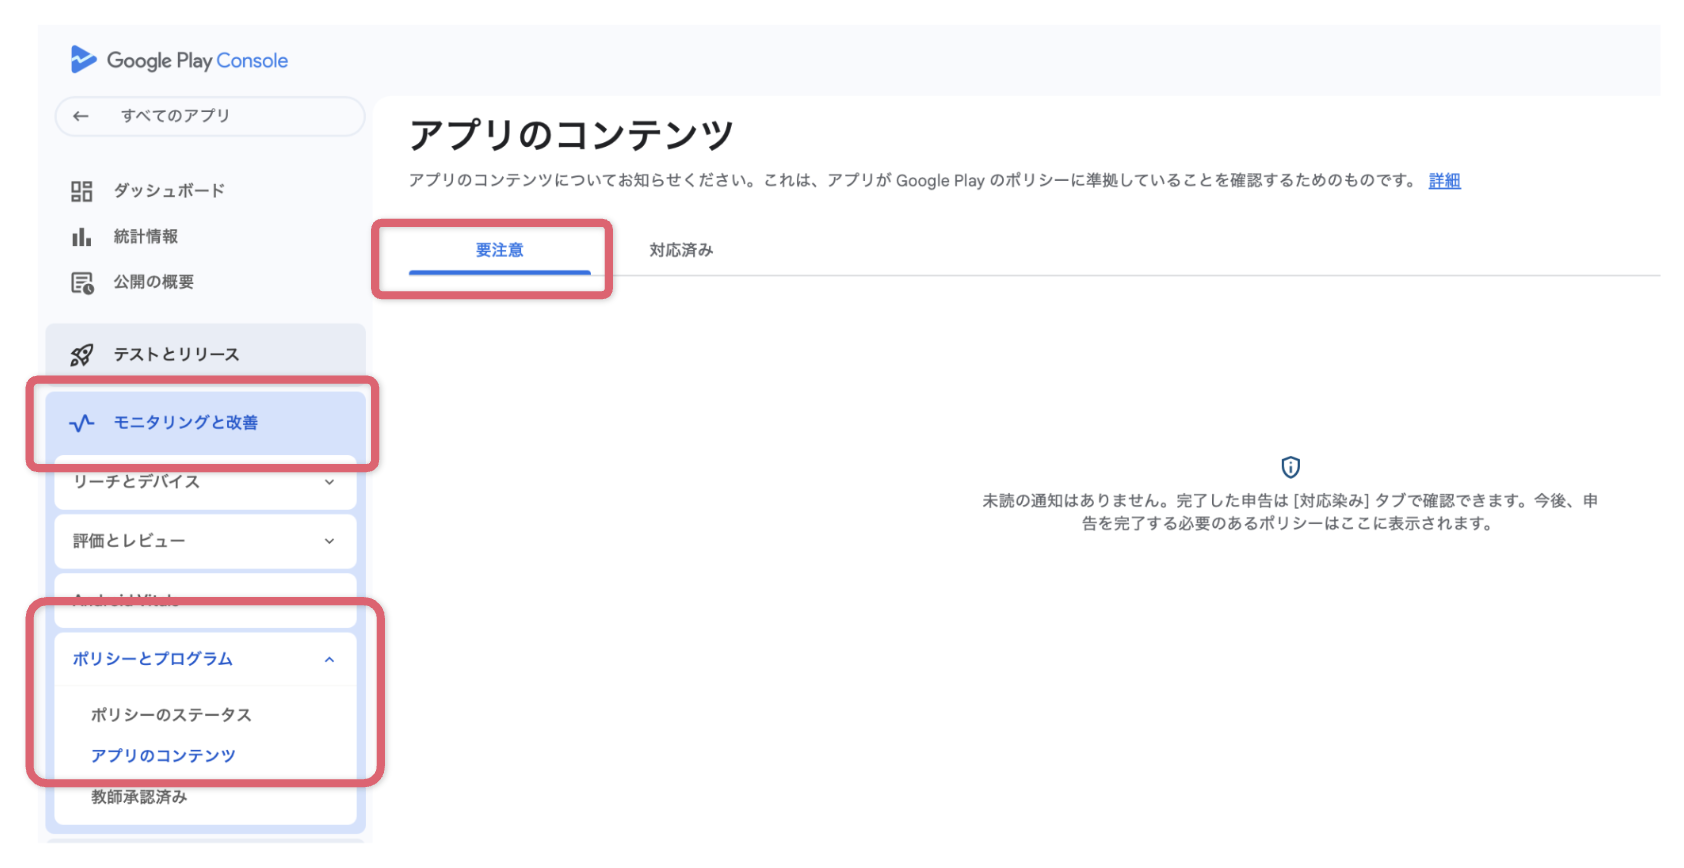Click the Google Play Console title text
This screenshot has width=1684, height=868.
pos(197,61)
